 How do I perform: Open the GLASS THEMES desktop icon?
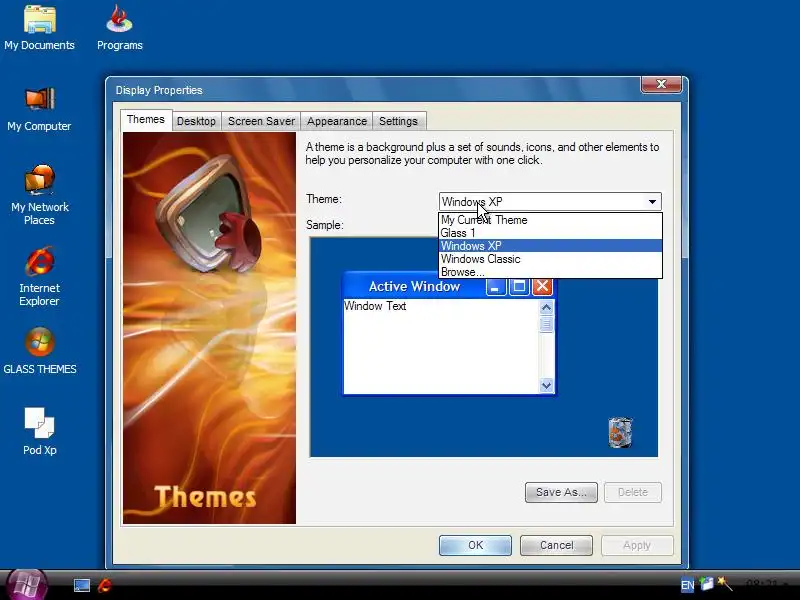39,351
